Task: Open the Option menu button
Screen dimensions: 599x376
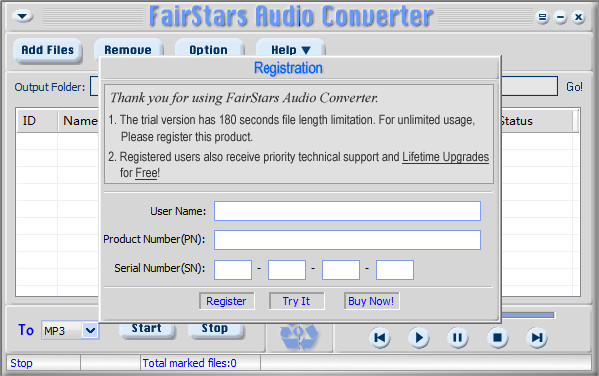Action: (209, 50)
